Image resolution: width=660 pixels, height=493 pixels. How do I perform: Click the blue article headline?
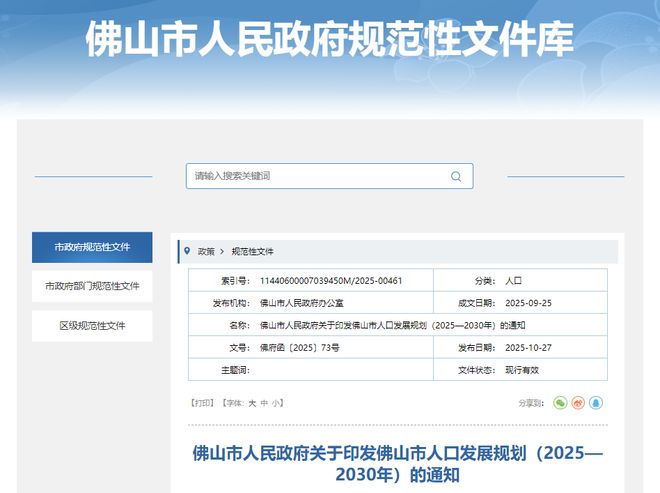coord(397,464)
